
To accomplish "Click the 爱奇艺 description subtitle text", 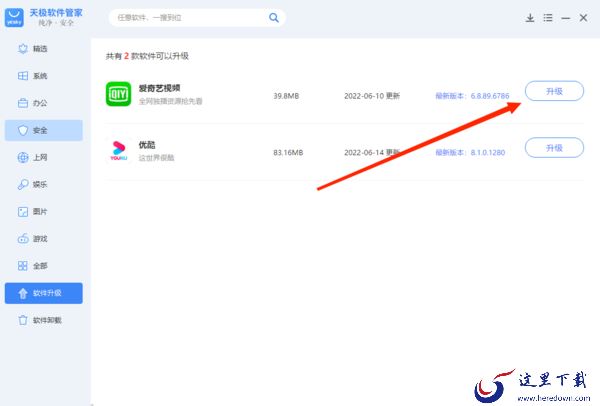I will pyautogui.click(x=170, y=101).
